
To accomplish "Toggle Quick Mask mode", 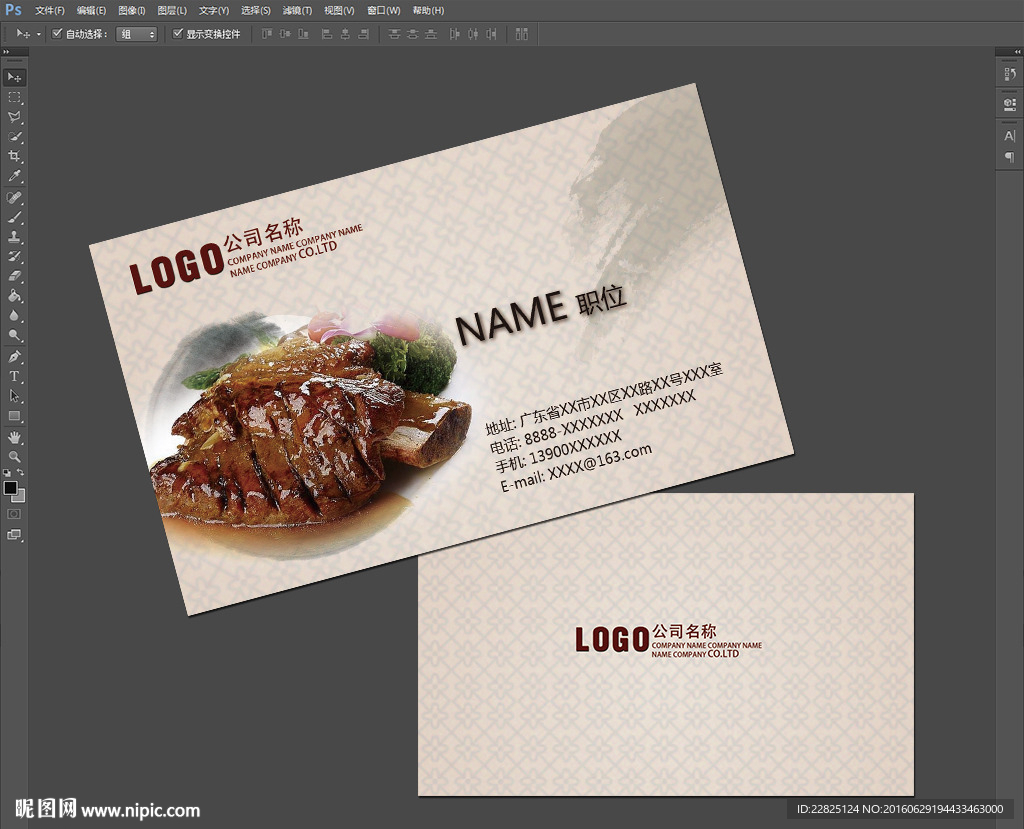I will point(14,514).
